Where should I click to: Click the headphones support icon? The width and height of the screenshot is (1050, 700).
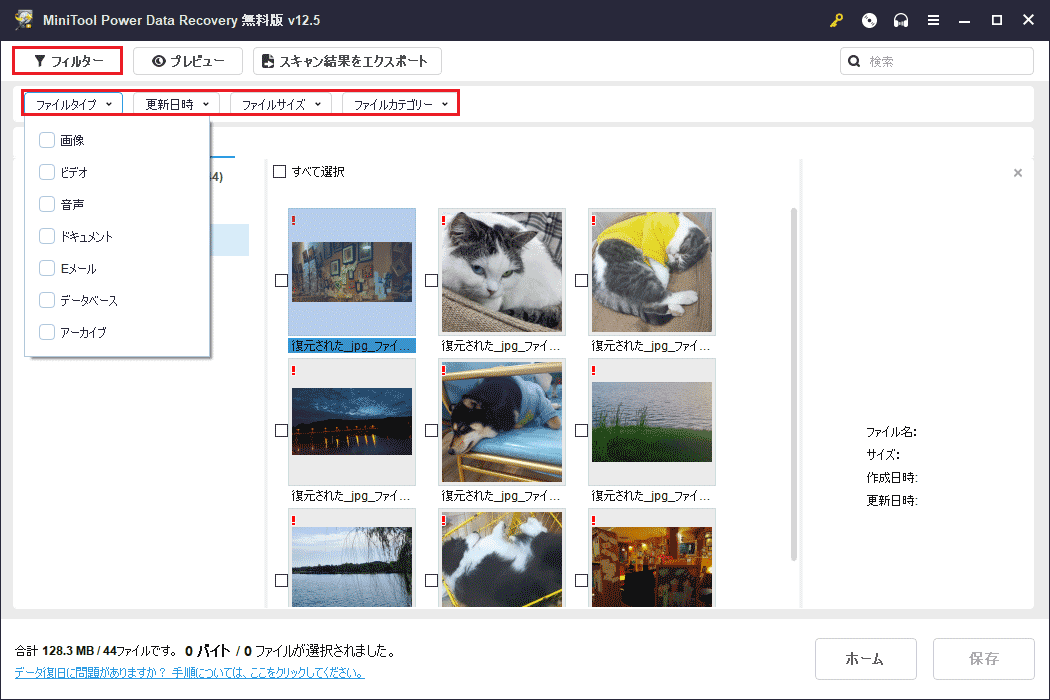click(x=901, y=21)
